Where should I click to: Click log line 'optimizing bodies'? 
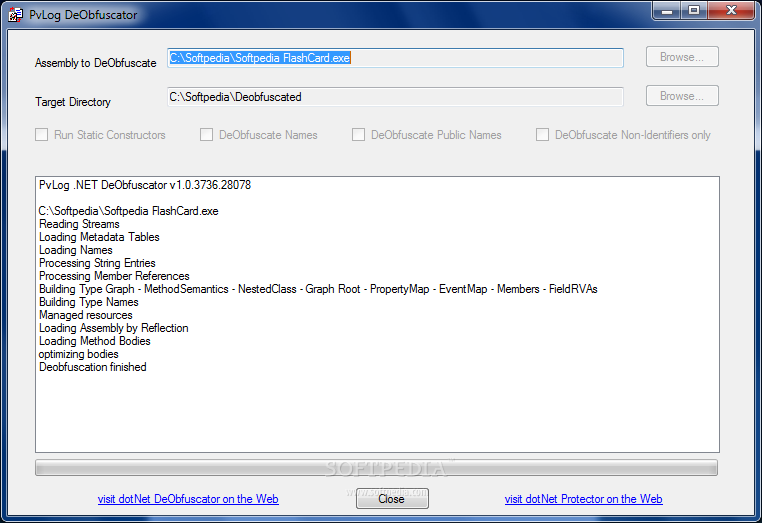79,354
